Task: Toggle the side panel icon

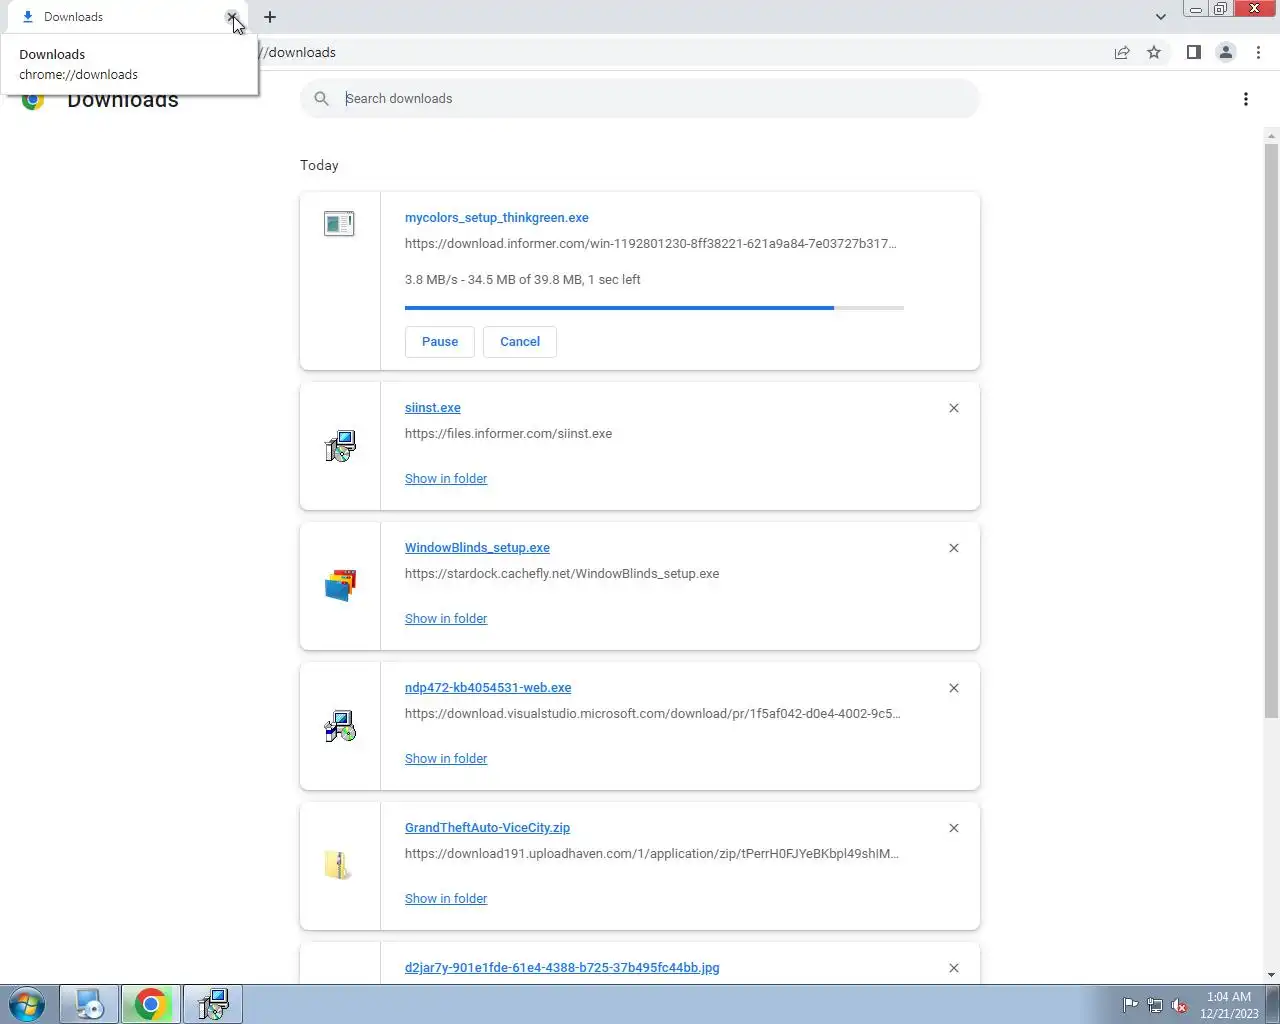Action: 1193,52
